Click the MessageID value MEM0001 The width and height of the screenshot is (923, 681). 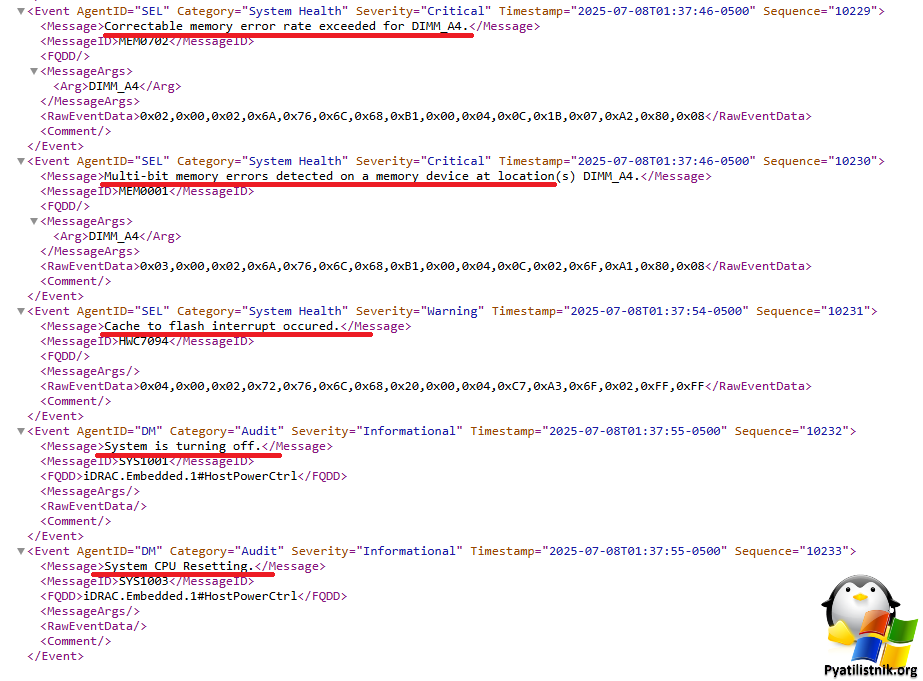144,191
